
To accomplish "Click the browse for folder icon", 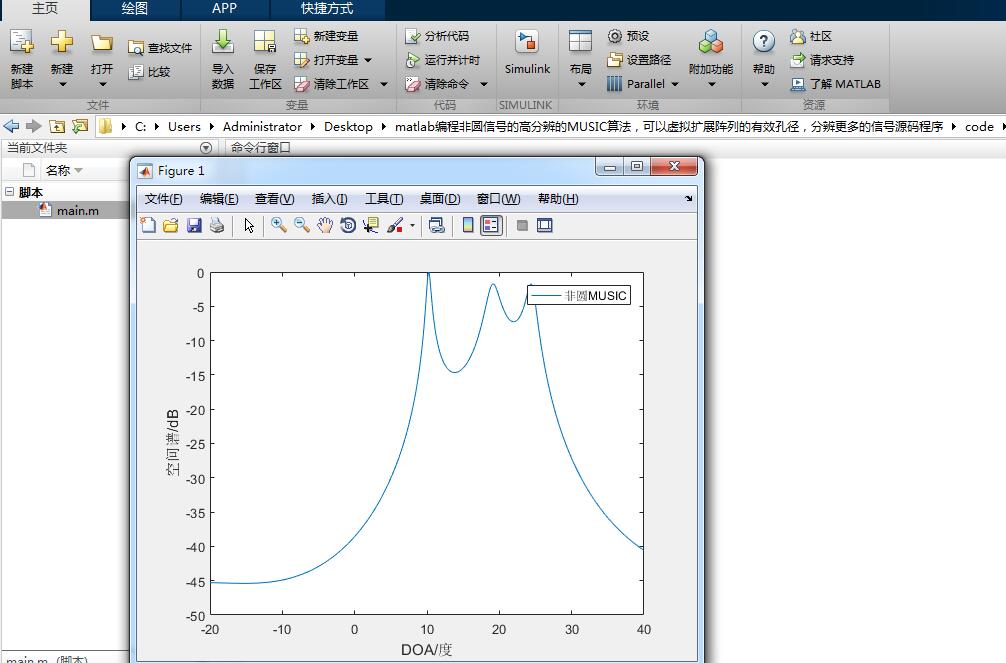I will click(x=80, y=126).
